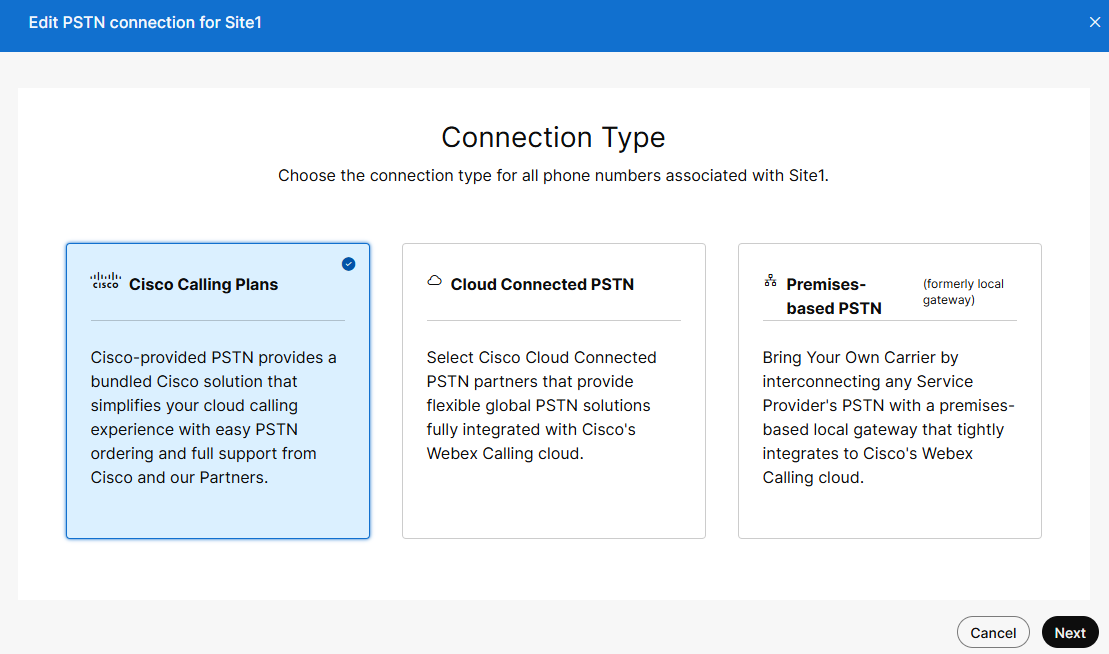Click the network icon beside Premises-based PSTN
The image size is (1109, 654).
pyautogui.click(x=770, y=281)
